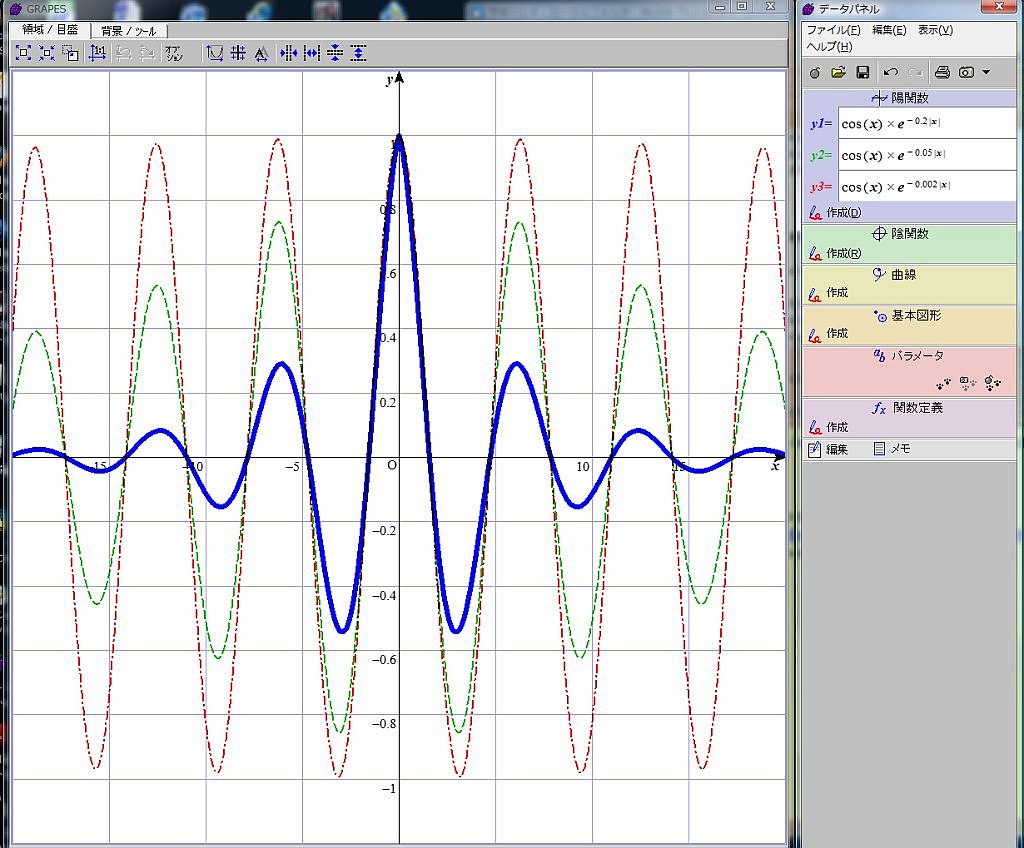This screenshot has width=1024, height=848.
Task: Click the blue y1= color label
Action: [x=820, y=123]
